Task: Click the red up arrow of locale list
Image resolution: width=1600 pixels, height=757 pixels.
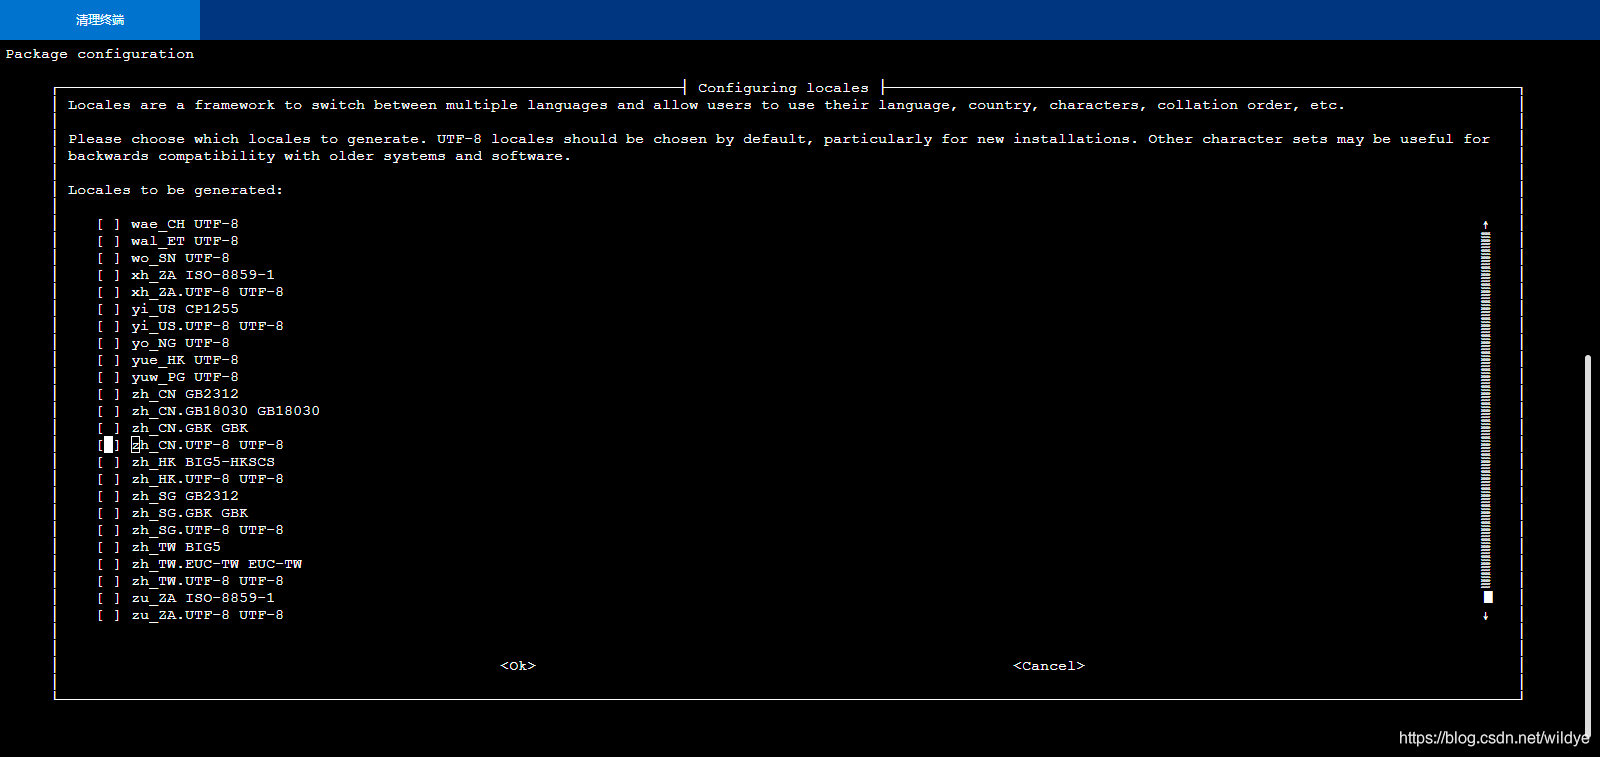Action: click(1486, 225)
